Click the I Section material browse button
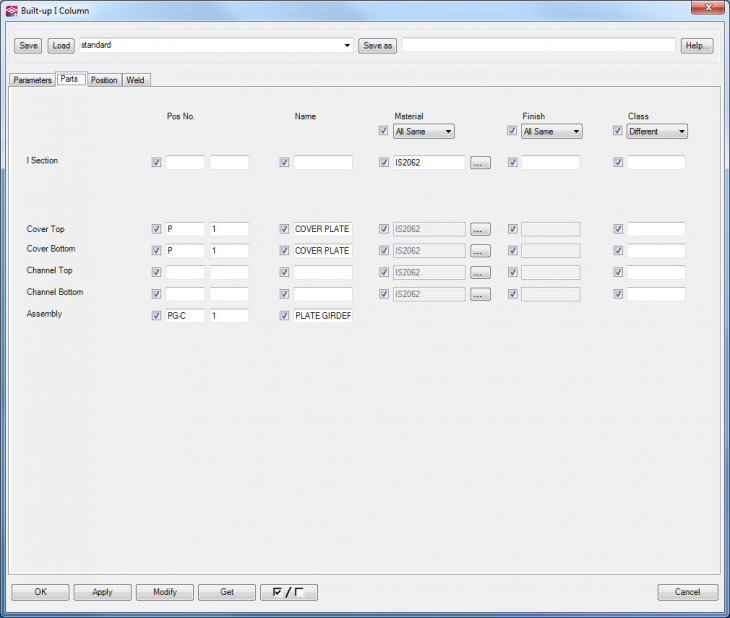The height and width of the screenshot is (618, 730). click(x=480, y=163)
